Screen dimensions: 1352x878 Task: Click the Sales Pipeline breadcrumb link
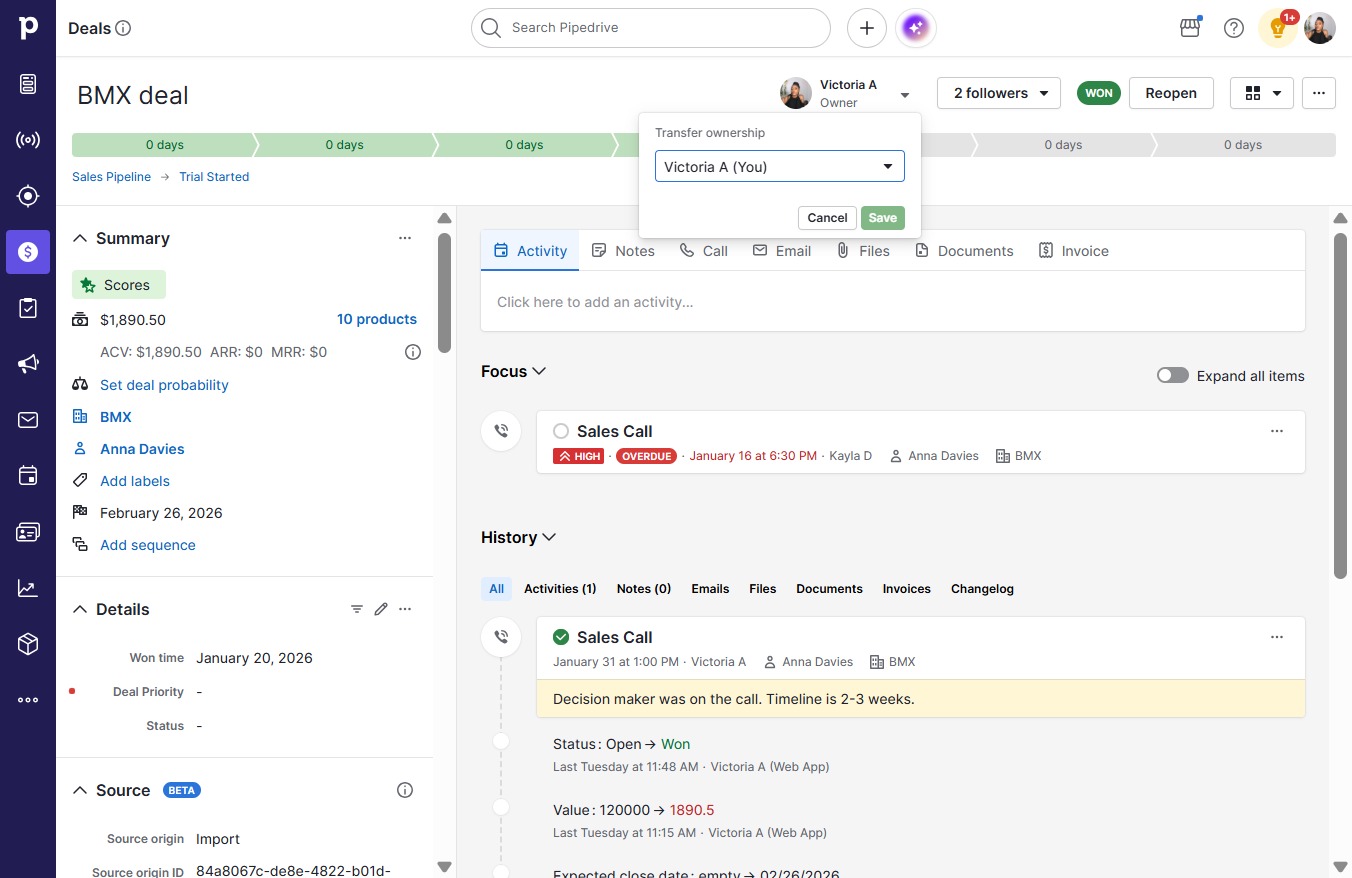click(x=111, y=177)
